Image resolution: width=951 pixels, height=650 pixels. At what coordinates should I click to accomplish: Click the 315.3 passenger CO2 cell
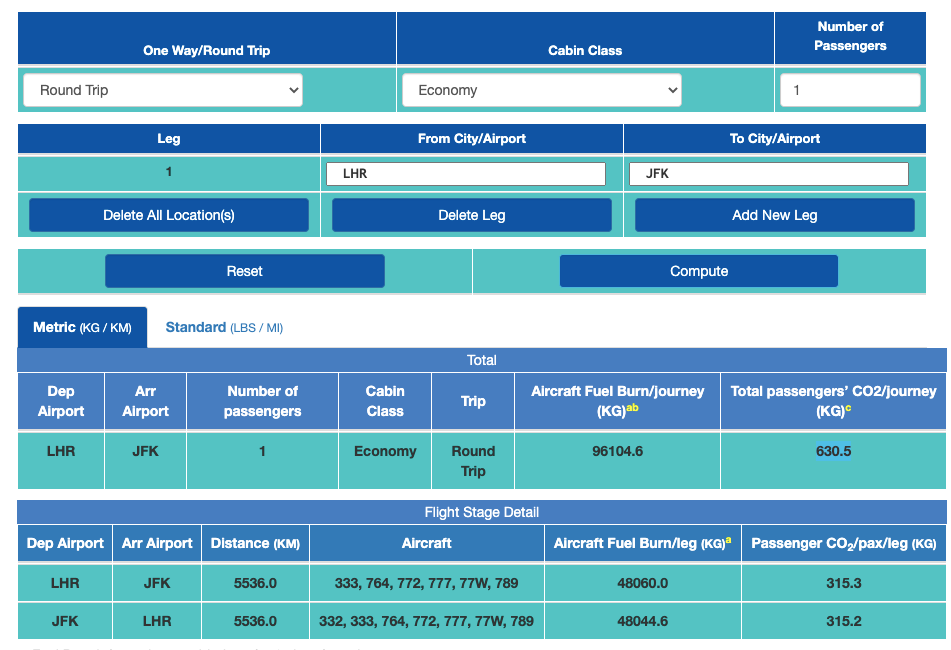point(844,583)
